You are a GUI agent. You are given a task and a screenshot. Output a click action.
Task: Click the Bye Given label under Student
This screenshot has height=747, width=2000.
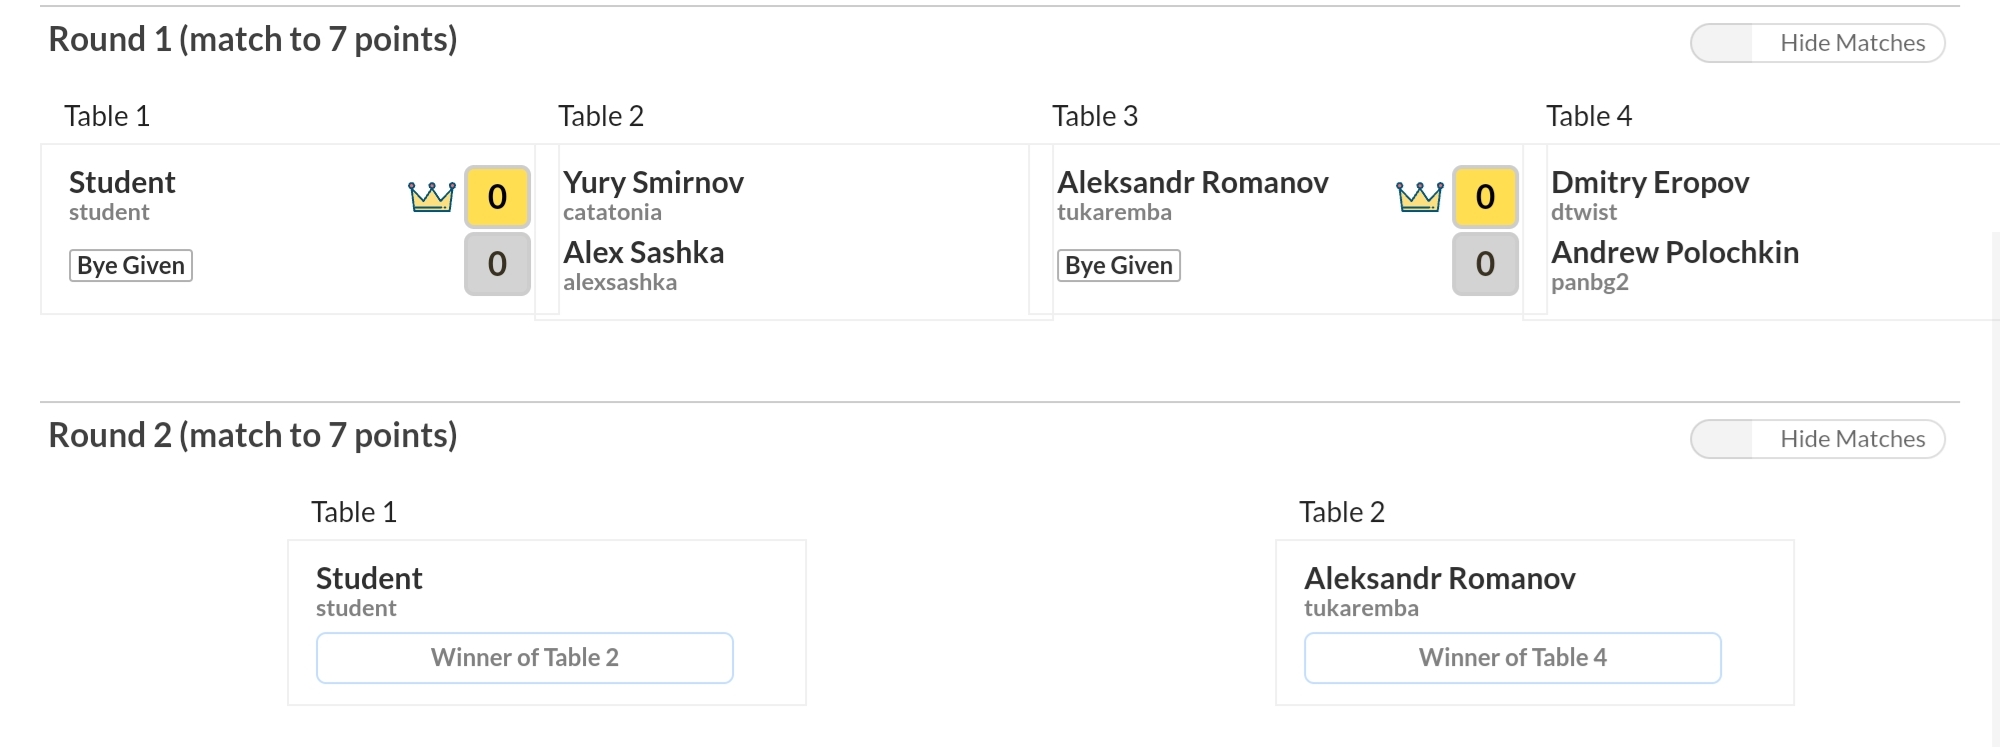click(131, 266)
